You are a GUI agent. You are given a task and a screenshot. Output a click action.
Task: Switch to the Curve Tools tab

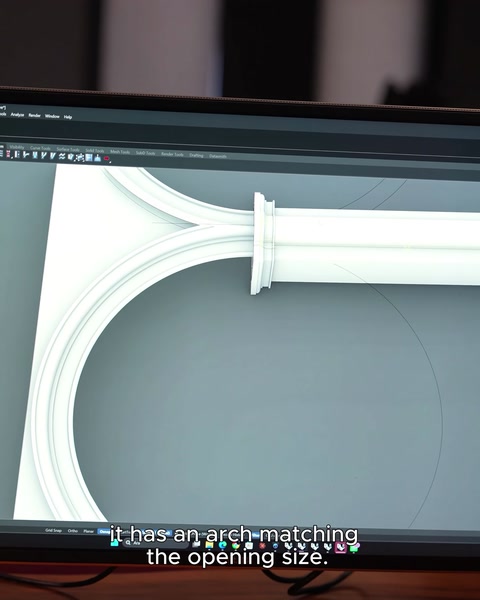pyautogui.click(x=40, y=148)
